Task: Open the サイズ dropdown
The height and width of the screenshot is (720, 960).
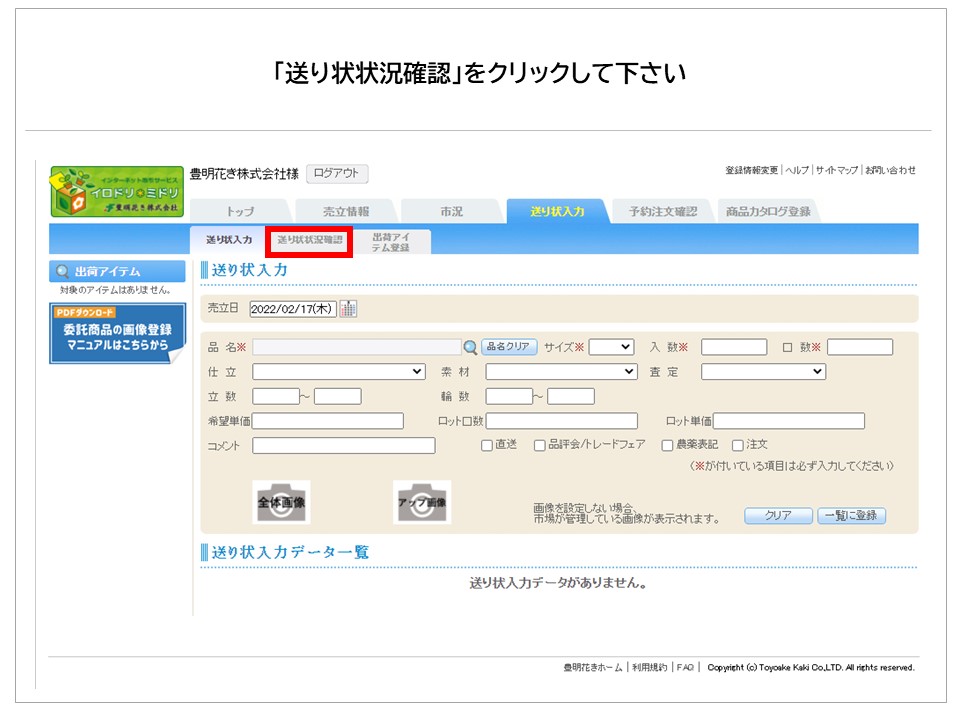Action: 611,347
